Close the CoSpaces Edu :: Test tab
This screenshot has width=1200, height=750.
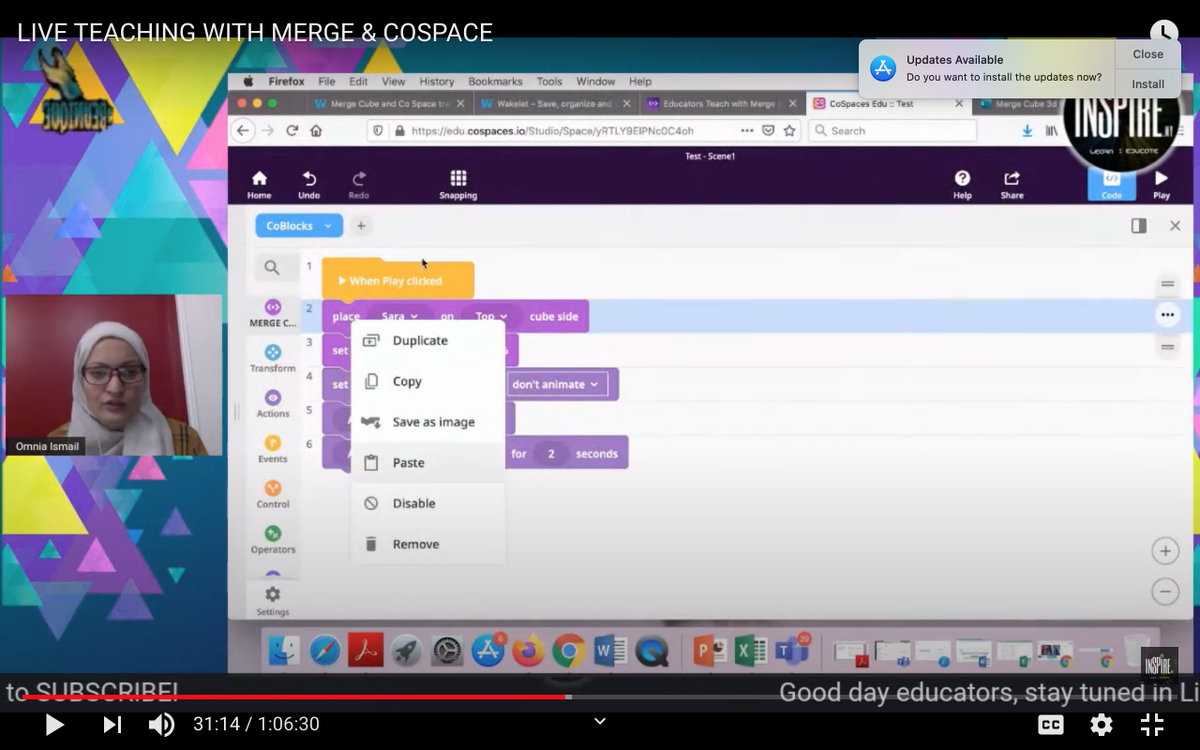[x=958, y=103]
